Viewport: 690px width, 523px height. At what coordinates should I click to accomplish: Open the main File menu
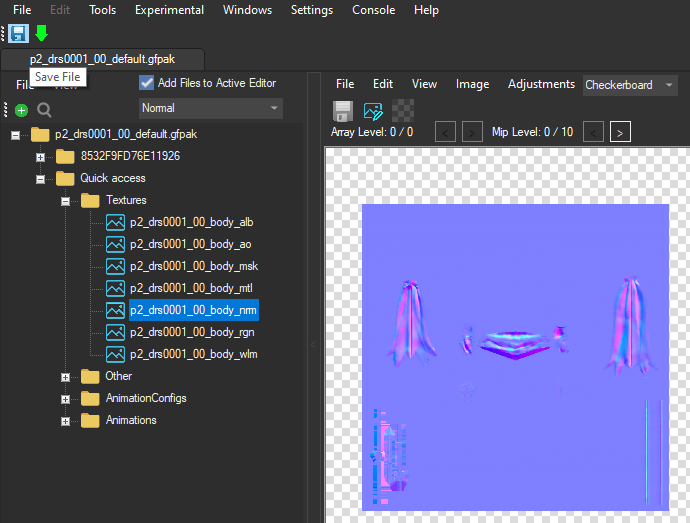pyautogui.click(x=22, y=10)
